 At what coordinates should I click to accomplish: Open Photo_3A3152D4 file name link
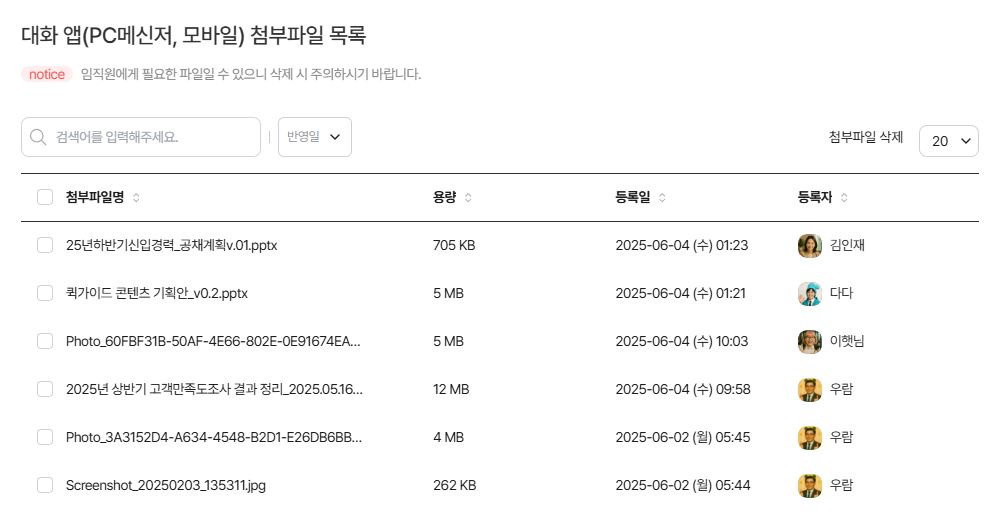click(213, 437)
